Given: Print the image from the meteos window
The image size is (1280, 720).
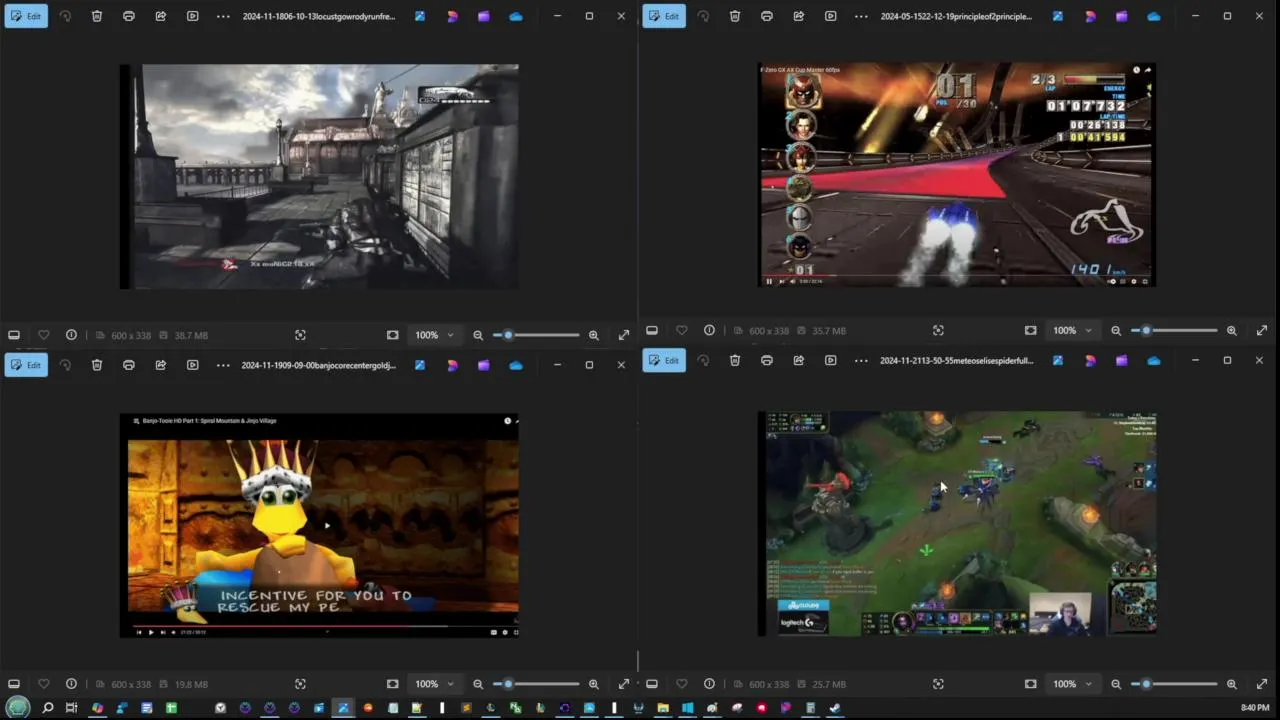Looking at the screenshot, I should 767,360.
